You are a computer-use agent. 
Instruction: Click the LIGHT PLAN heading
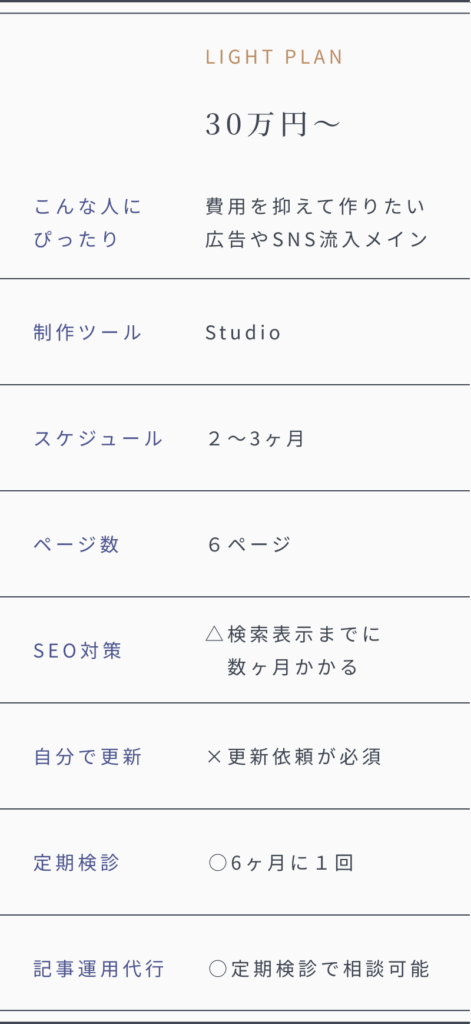(274, 57)
